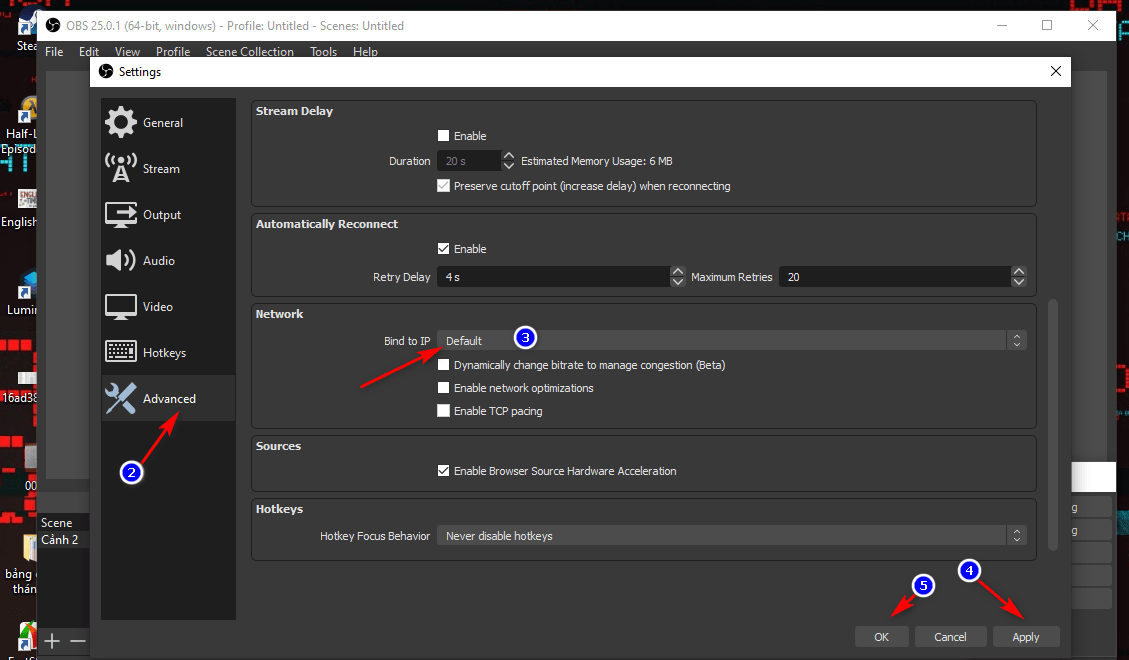Click the plus icon under Scenes list

(x=53, y=641)
